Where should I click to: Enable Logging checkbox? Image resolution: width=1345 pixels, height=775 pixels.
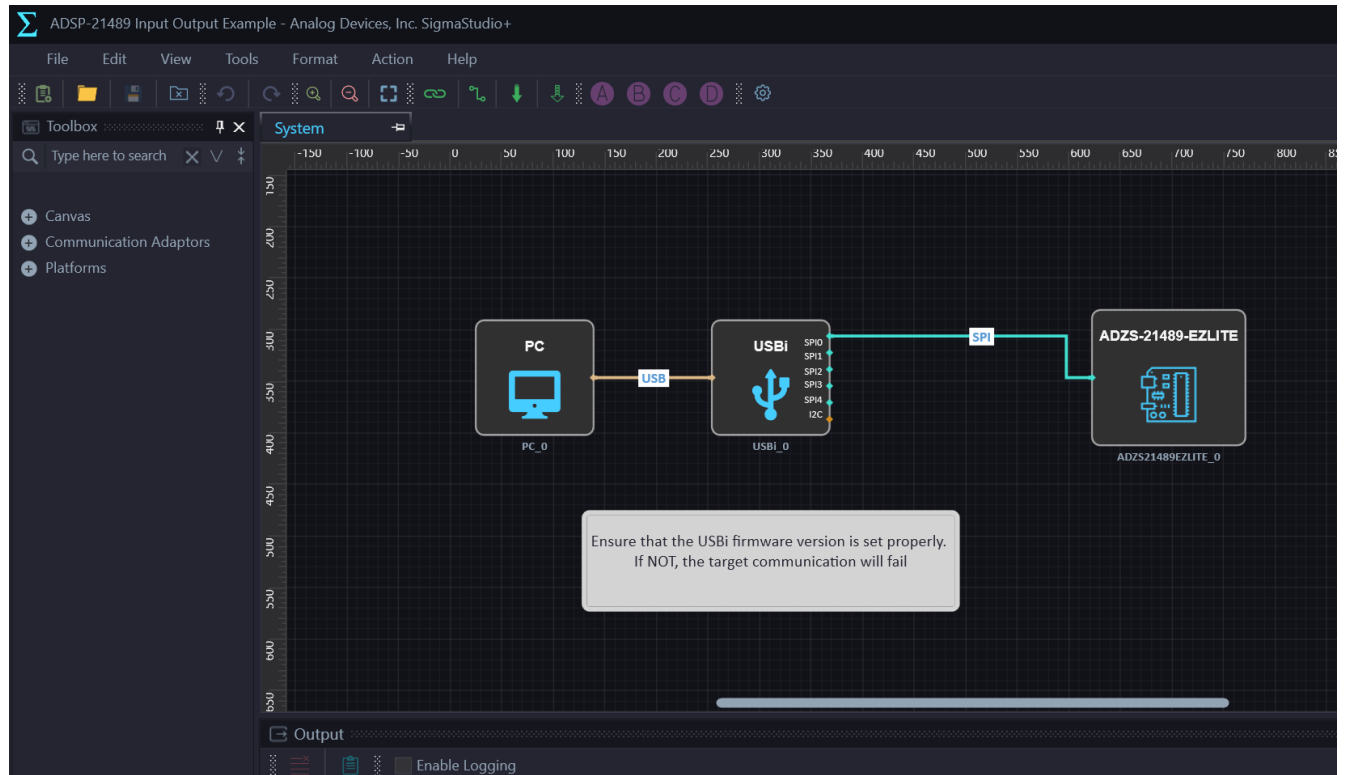point(403,765)
